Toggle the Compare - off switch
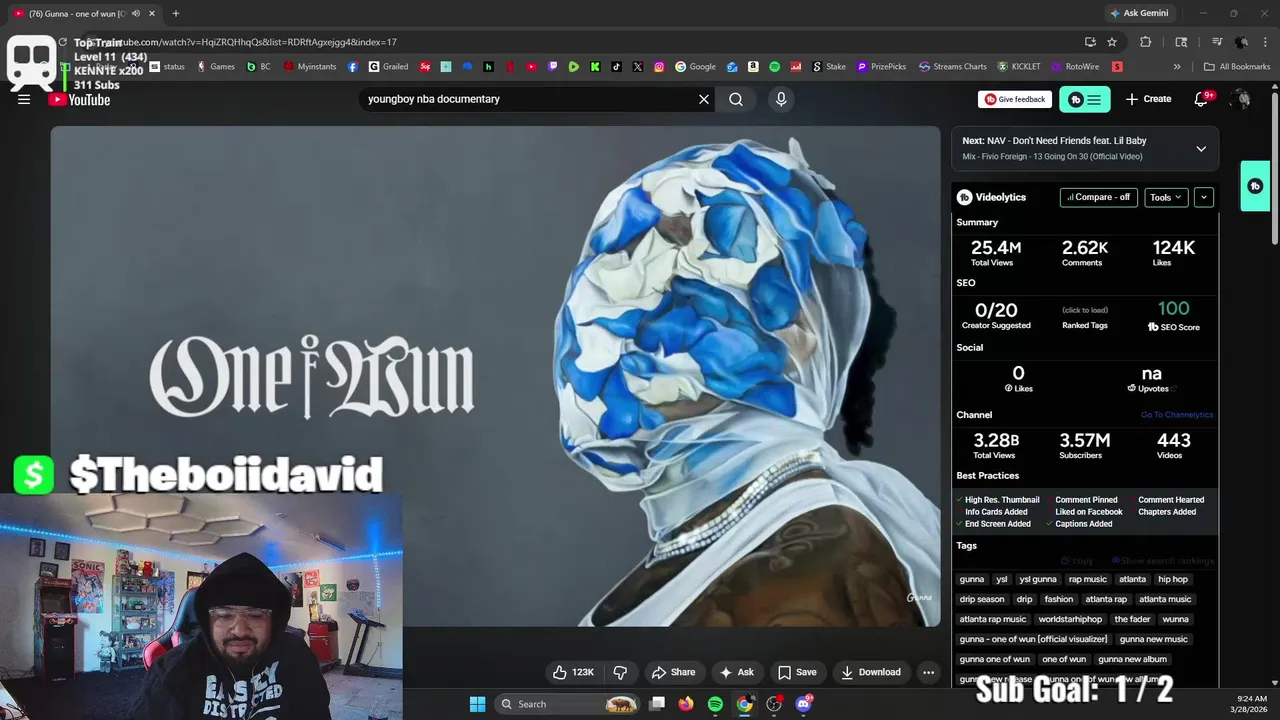This screenshot has height=720, width=1280. click(1099, 197)
